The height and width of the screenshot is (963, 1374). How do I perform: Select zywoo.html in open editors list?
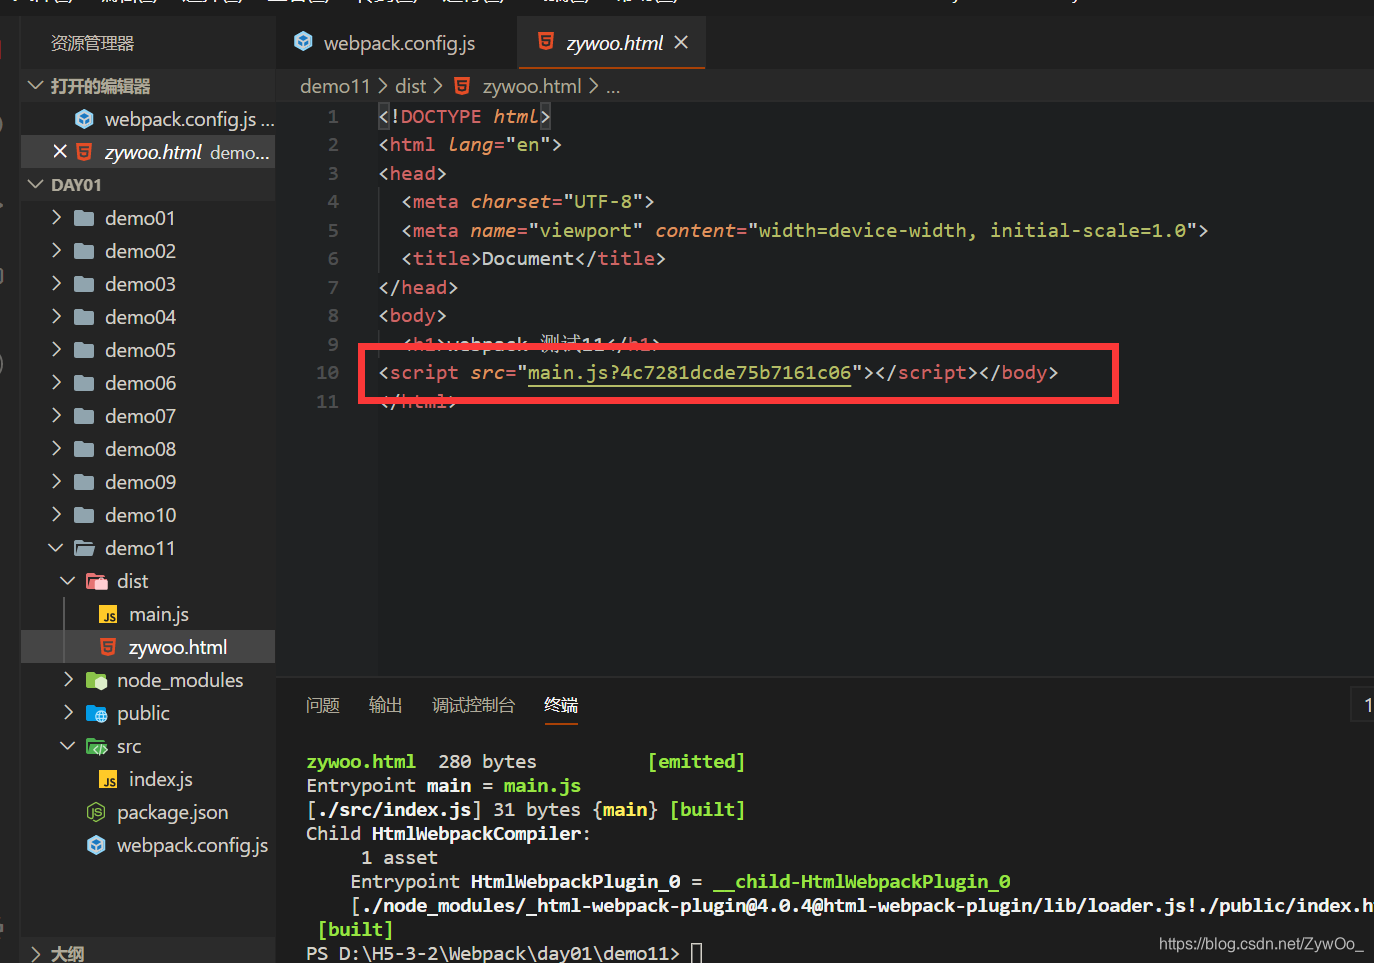pyautogui.click(x=148, y=152)
